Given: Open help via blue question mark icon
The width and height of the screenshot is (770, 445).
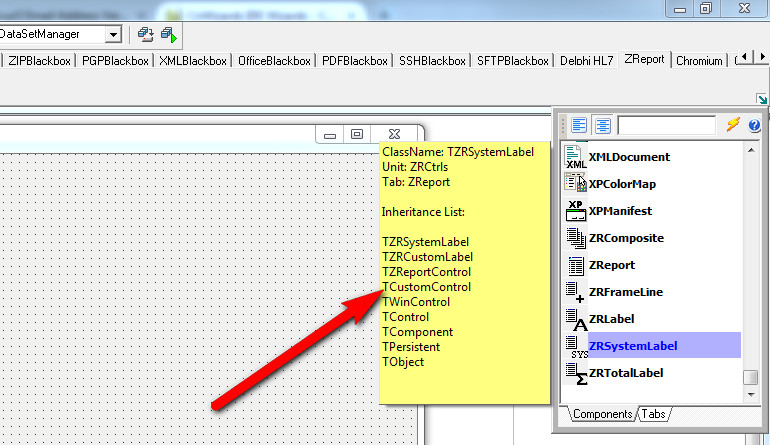Looking at the screenshot, I should click(x=754, y=125).
